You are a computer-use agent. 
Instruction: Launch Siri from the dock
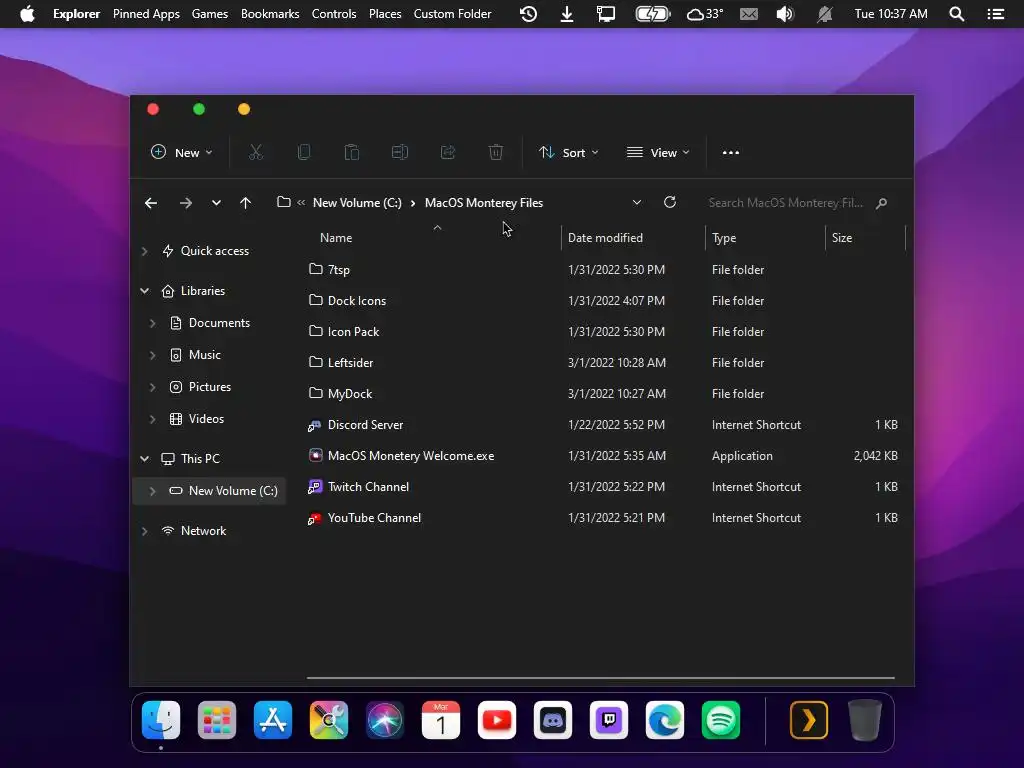tap(385, 720)
